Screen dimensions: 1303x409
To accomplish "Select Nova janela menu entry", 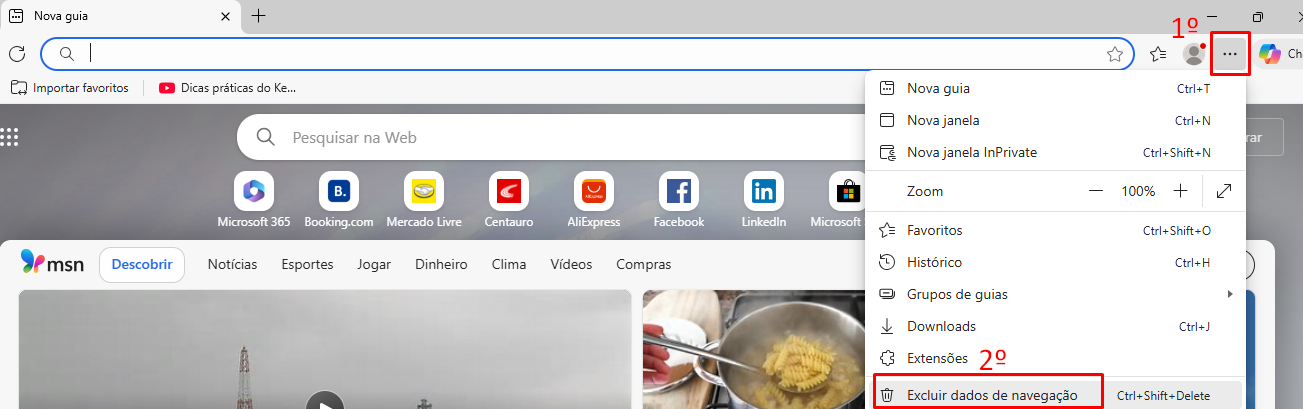I will tap(1055, 120).
